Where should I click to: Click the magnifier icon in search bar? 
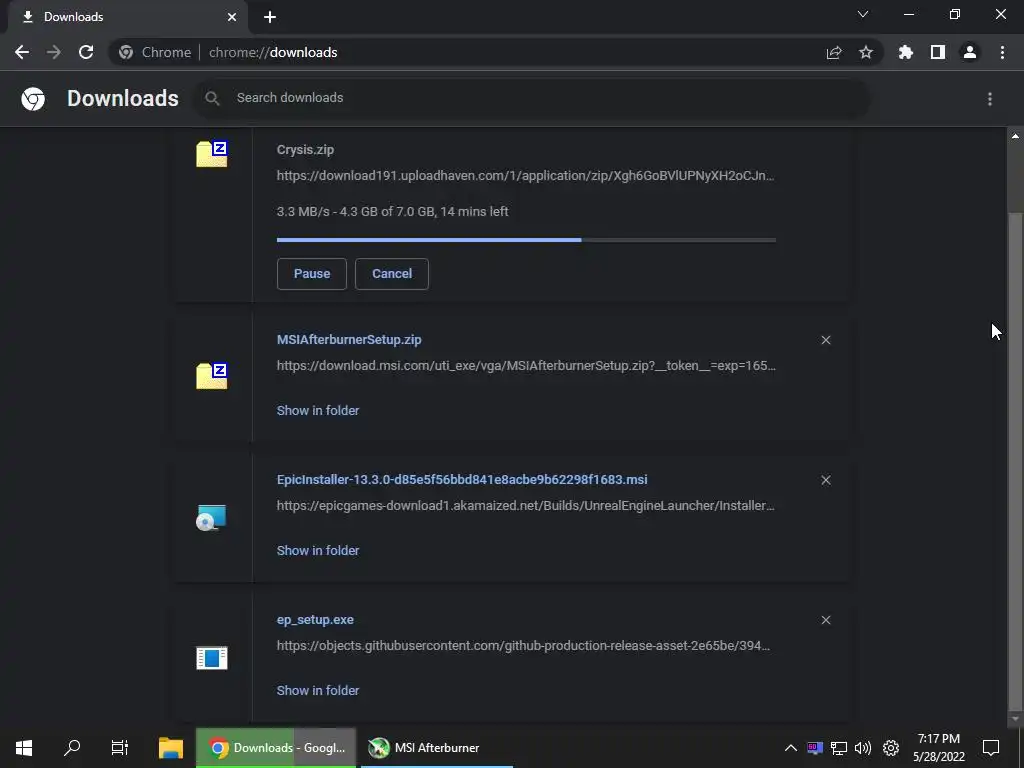click(x=212, y=98)
